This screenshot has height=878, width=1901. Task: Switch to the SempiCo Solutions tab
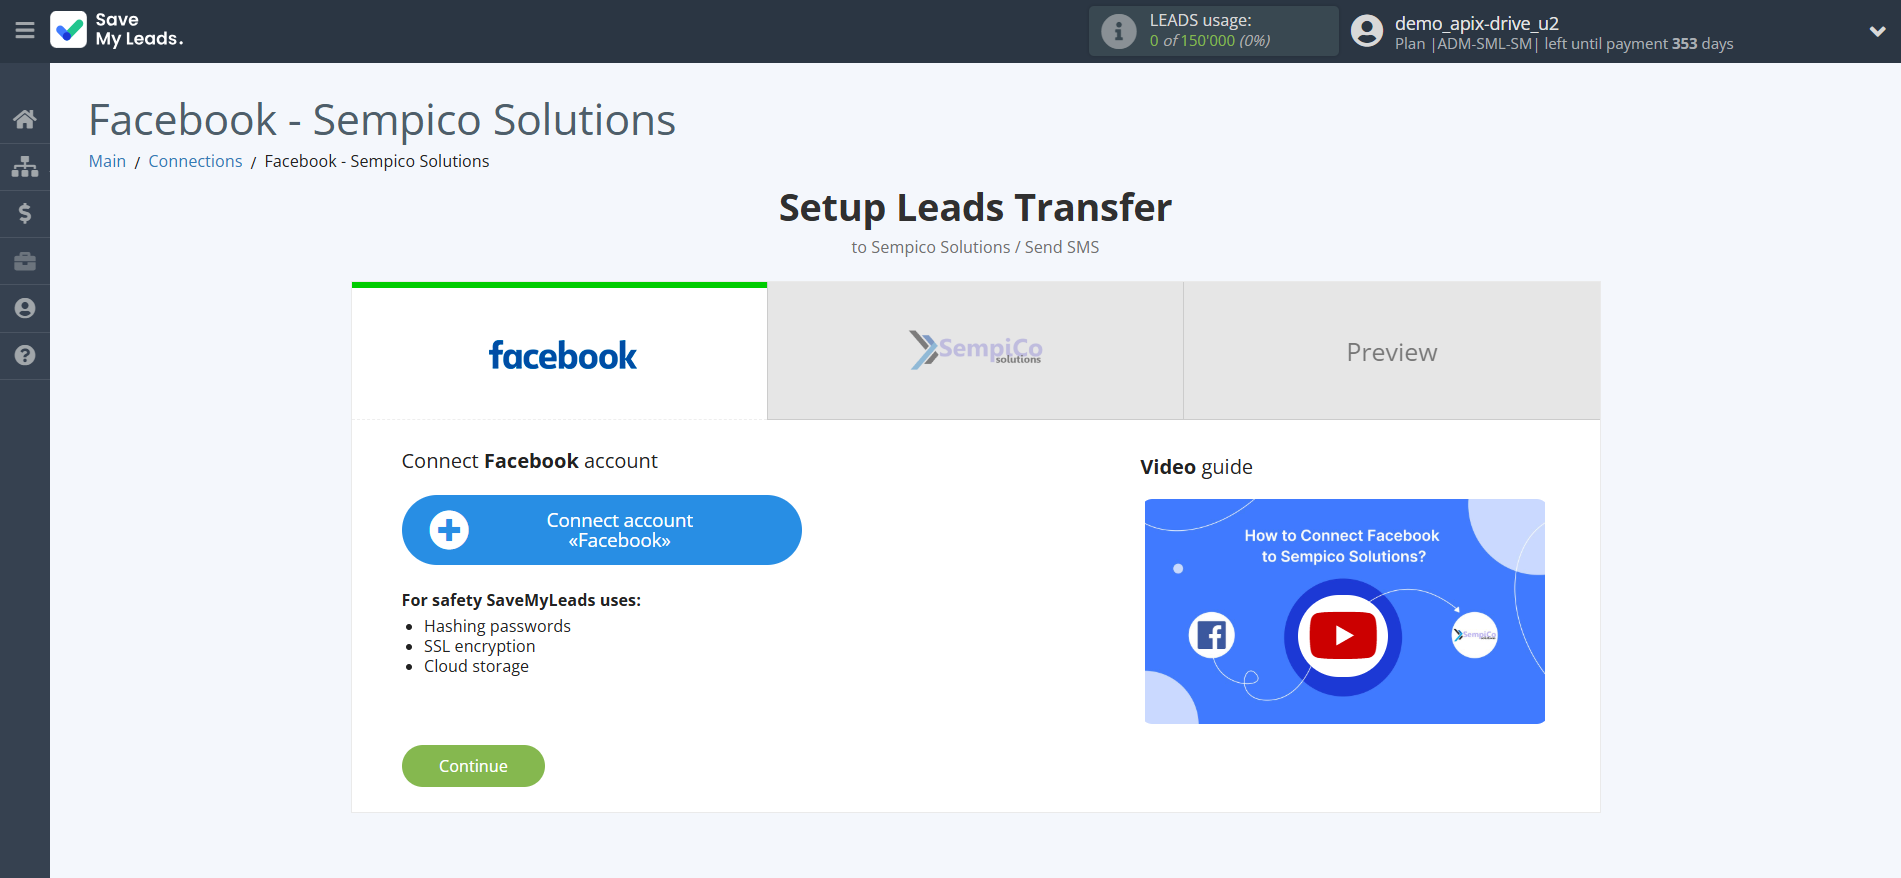click(x=975, y=351)
